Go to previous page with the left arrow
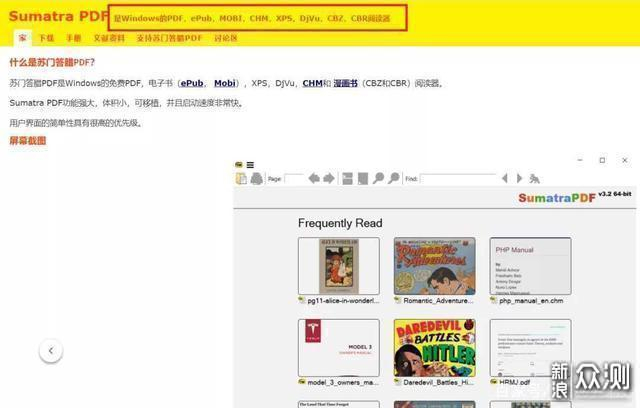Screen dimensions: 640x408 [314, 178]
